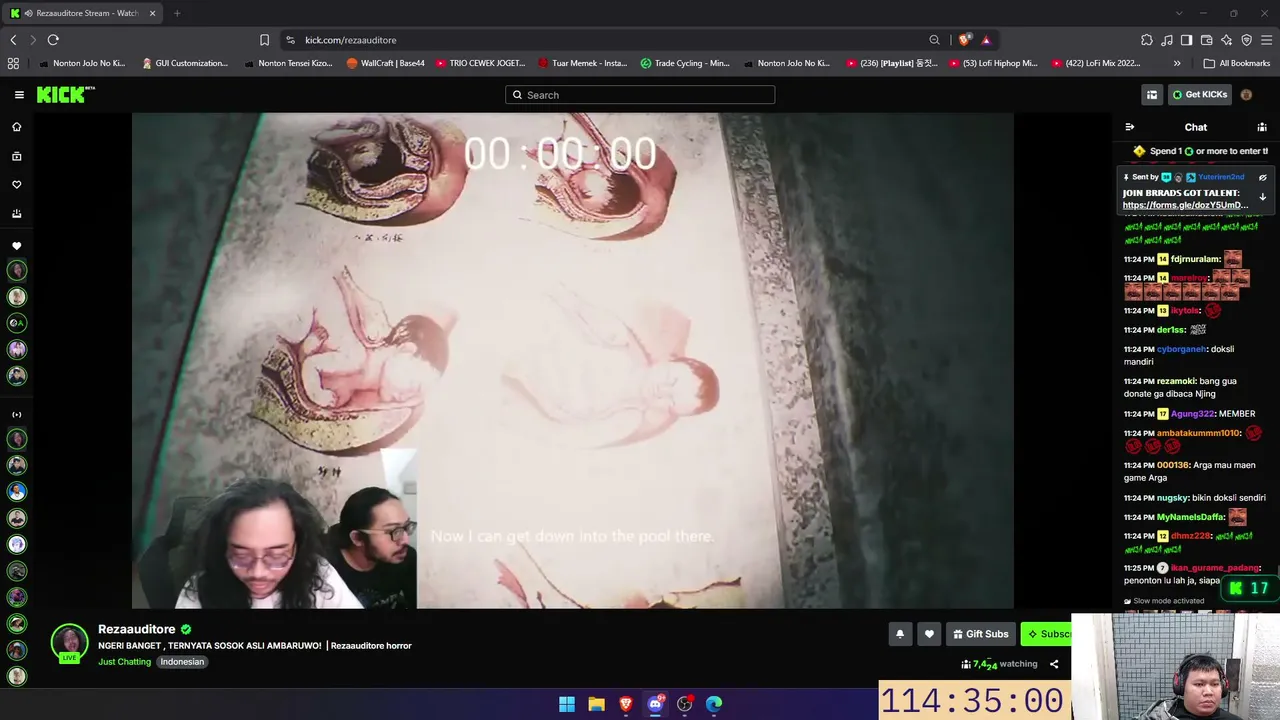Share the stream with the share icon
This screenshot has width=1280, height=720.
tap(1054, 664)
